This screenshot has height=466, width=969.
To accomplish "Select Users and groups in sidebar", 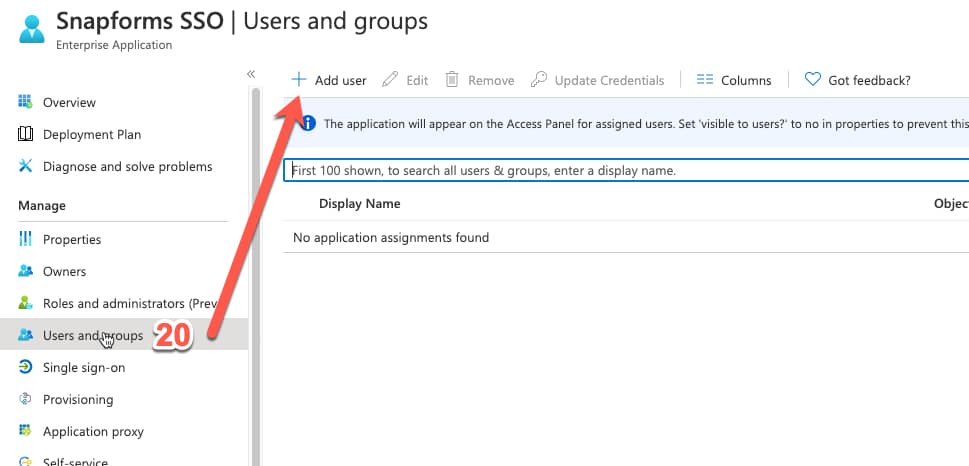I will click(x=92, y=335).
